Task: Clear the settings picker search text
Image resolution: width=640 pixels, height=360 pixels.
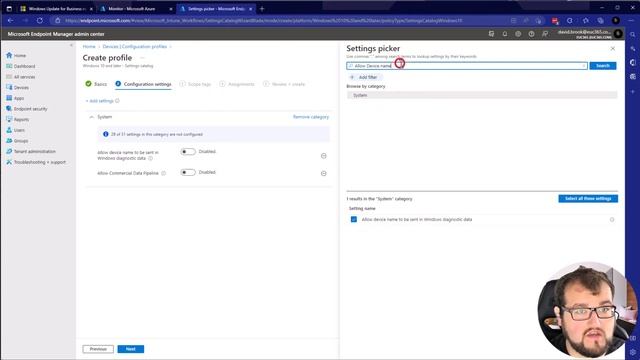Action: [584, 66]
